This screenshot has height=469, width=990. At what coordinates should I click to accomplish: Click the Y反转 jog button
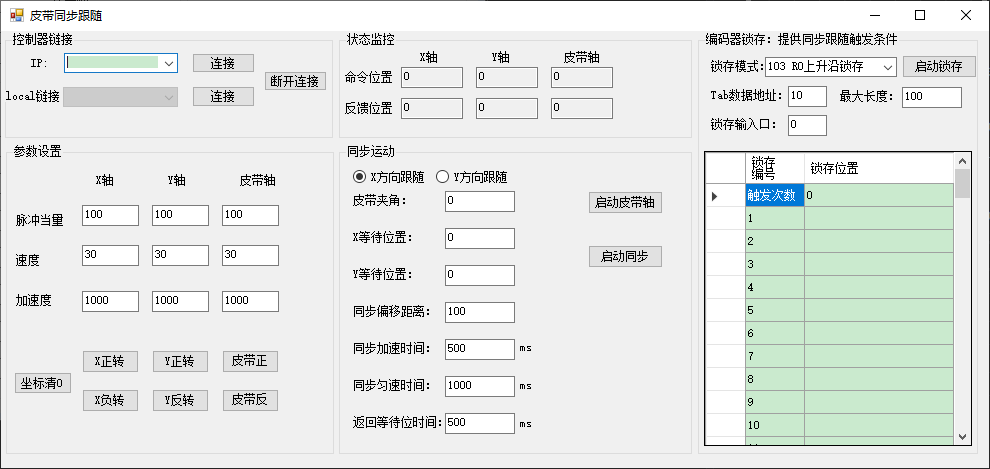point(180,400)
